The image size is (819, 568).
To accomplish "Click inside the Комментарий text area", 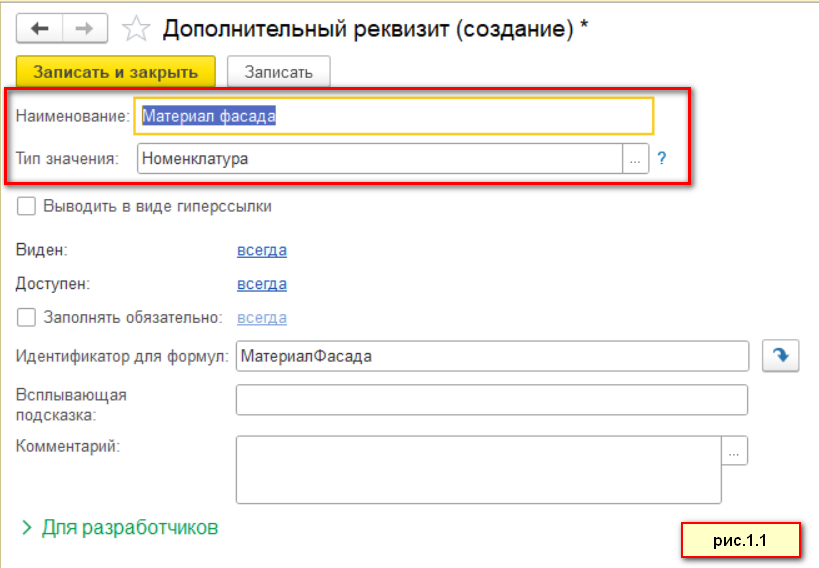I will [478, 470].
